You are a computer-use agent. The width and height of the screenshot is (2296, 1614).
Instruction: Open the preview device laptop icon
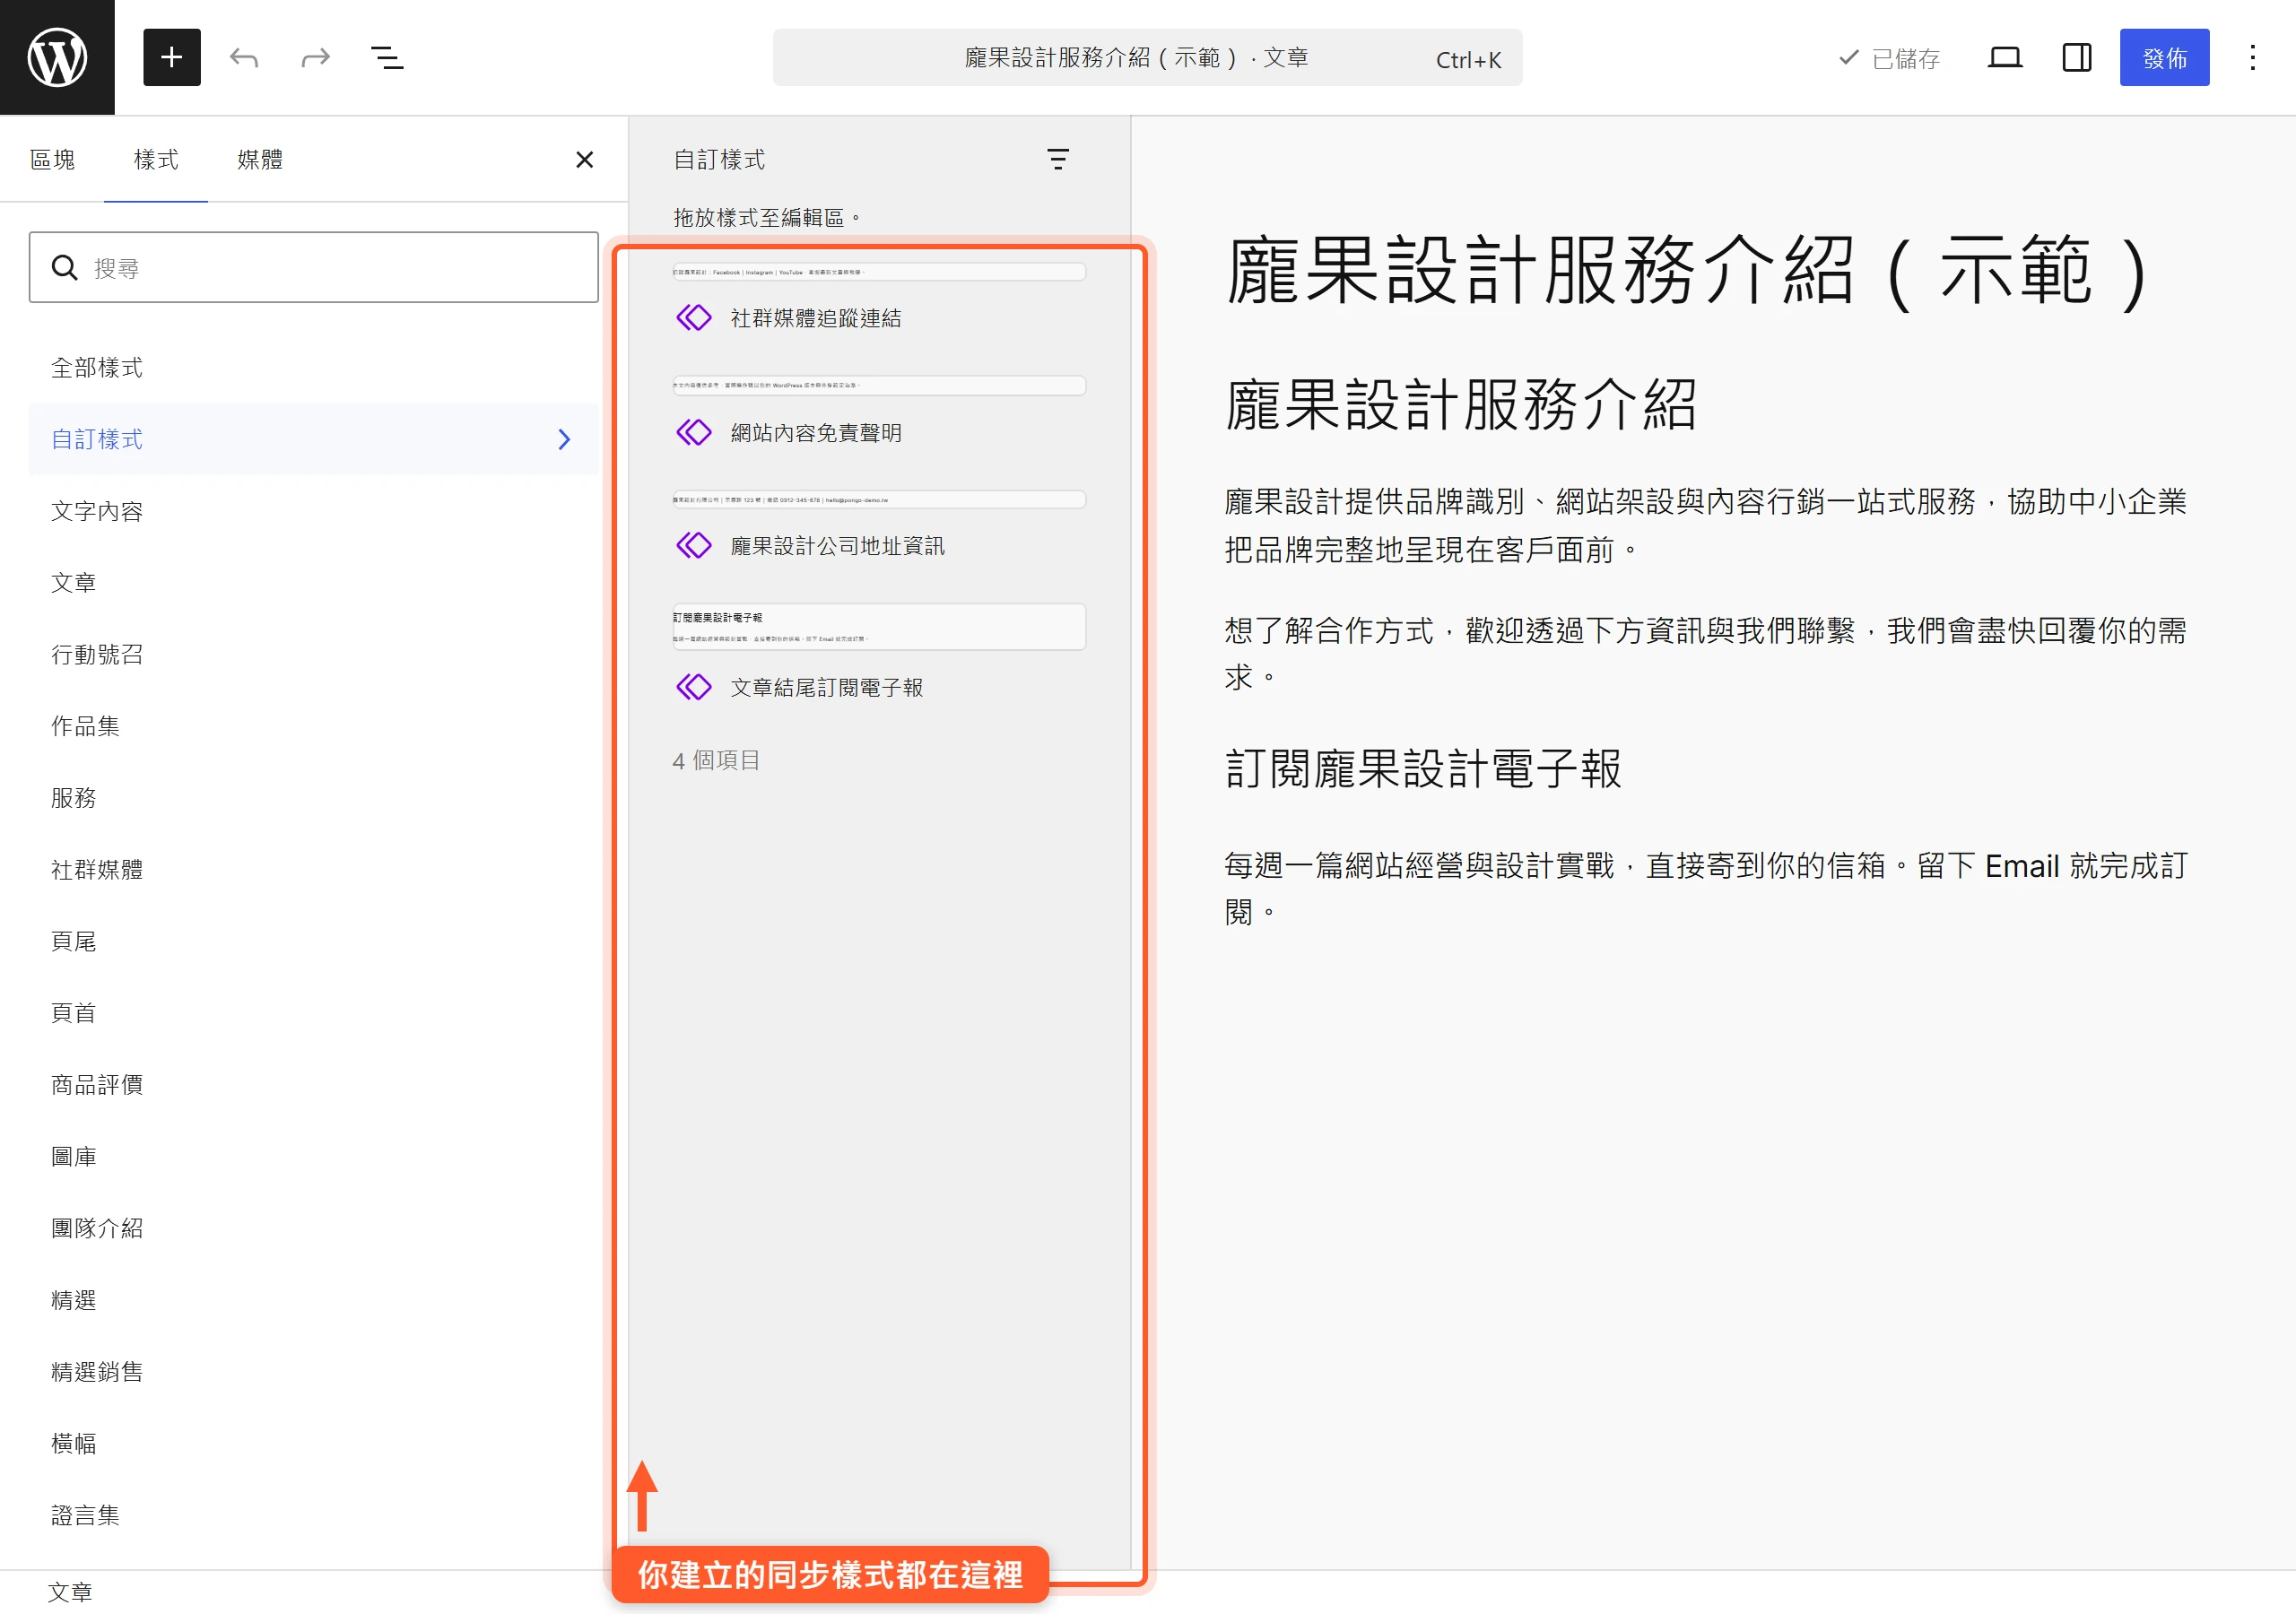pyautogui.click(x=2005, y=58)
